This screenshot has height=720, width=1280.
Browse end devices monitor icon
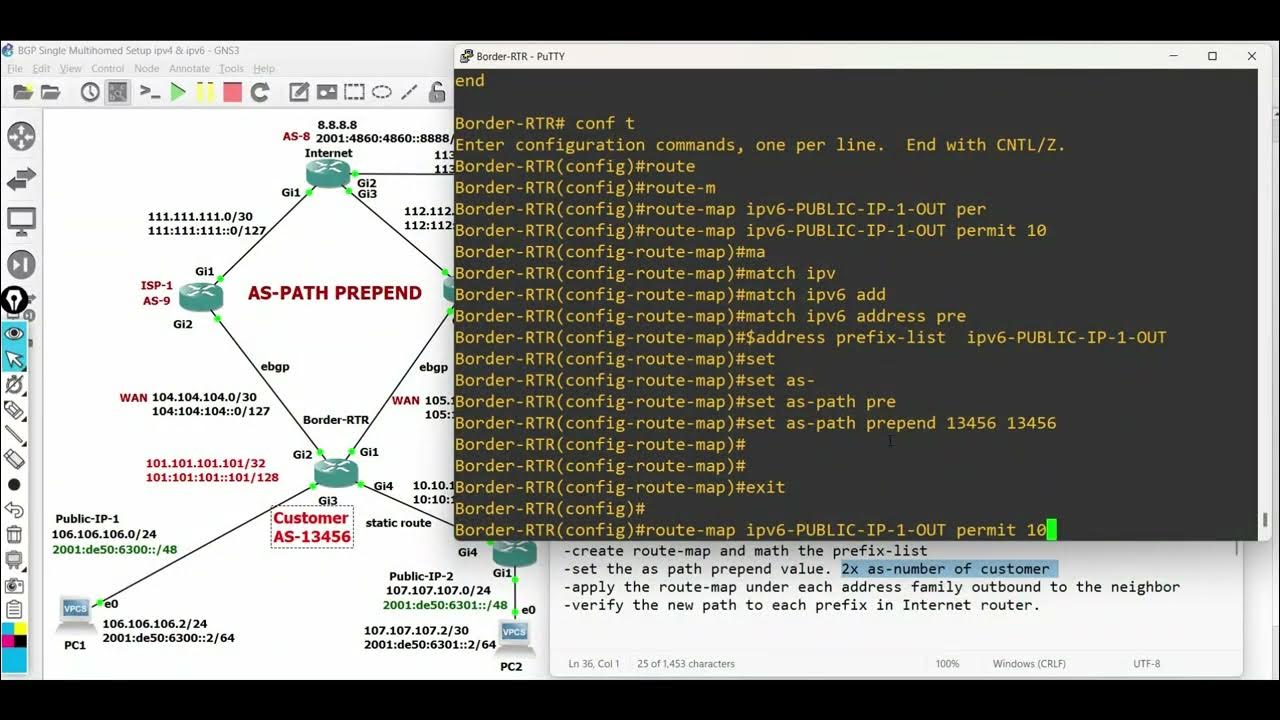pyautogui.click(x=21, y=221)
